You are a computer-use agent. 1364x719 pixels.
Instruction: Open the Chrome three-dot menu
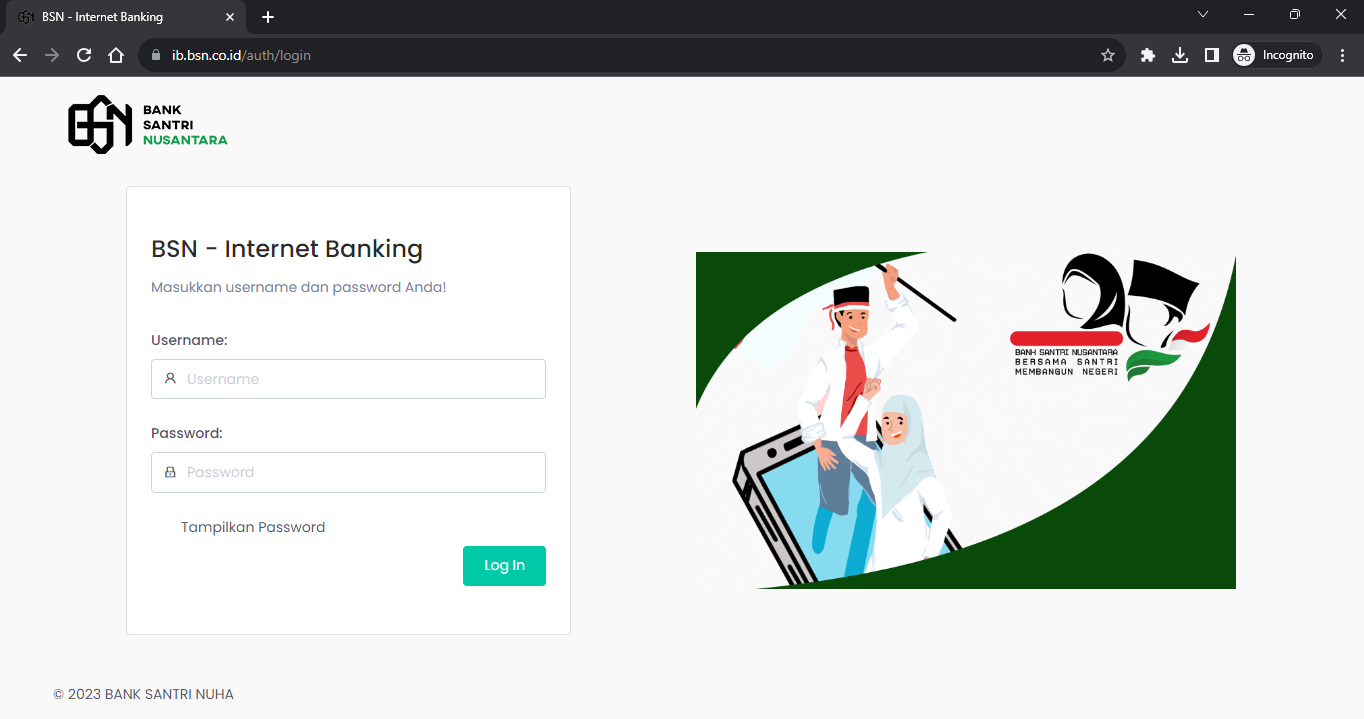click(x=1343, y=55)
